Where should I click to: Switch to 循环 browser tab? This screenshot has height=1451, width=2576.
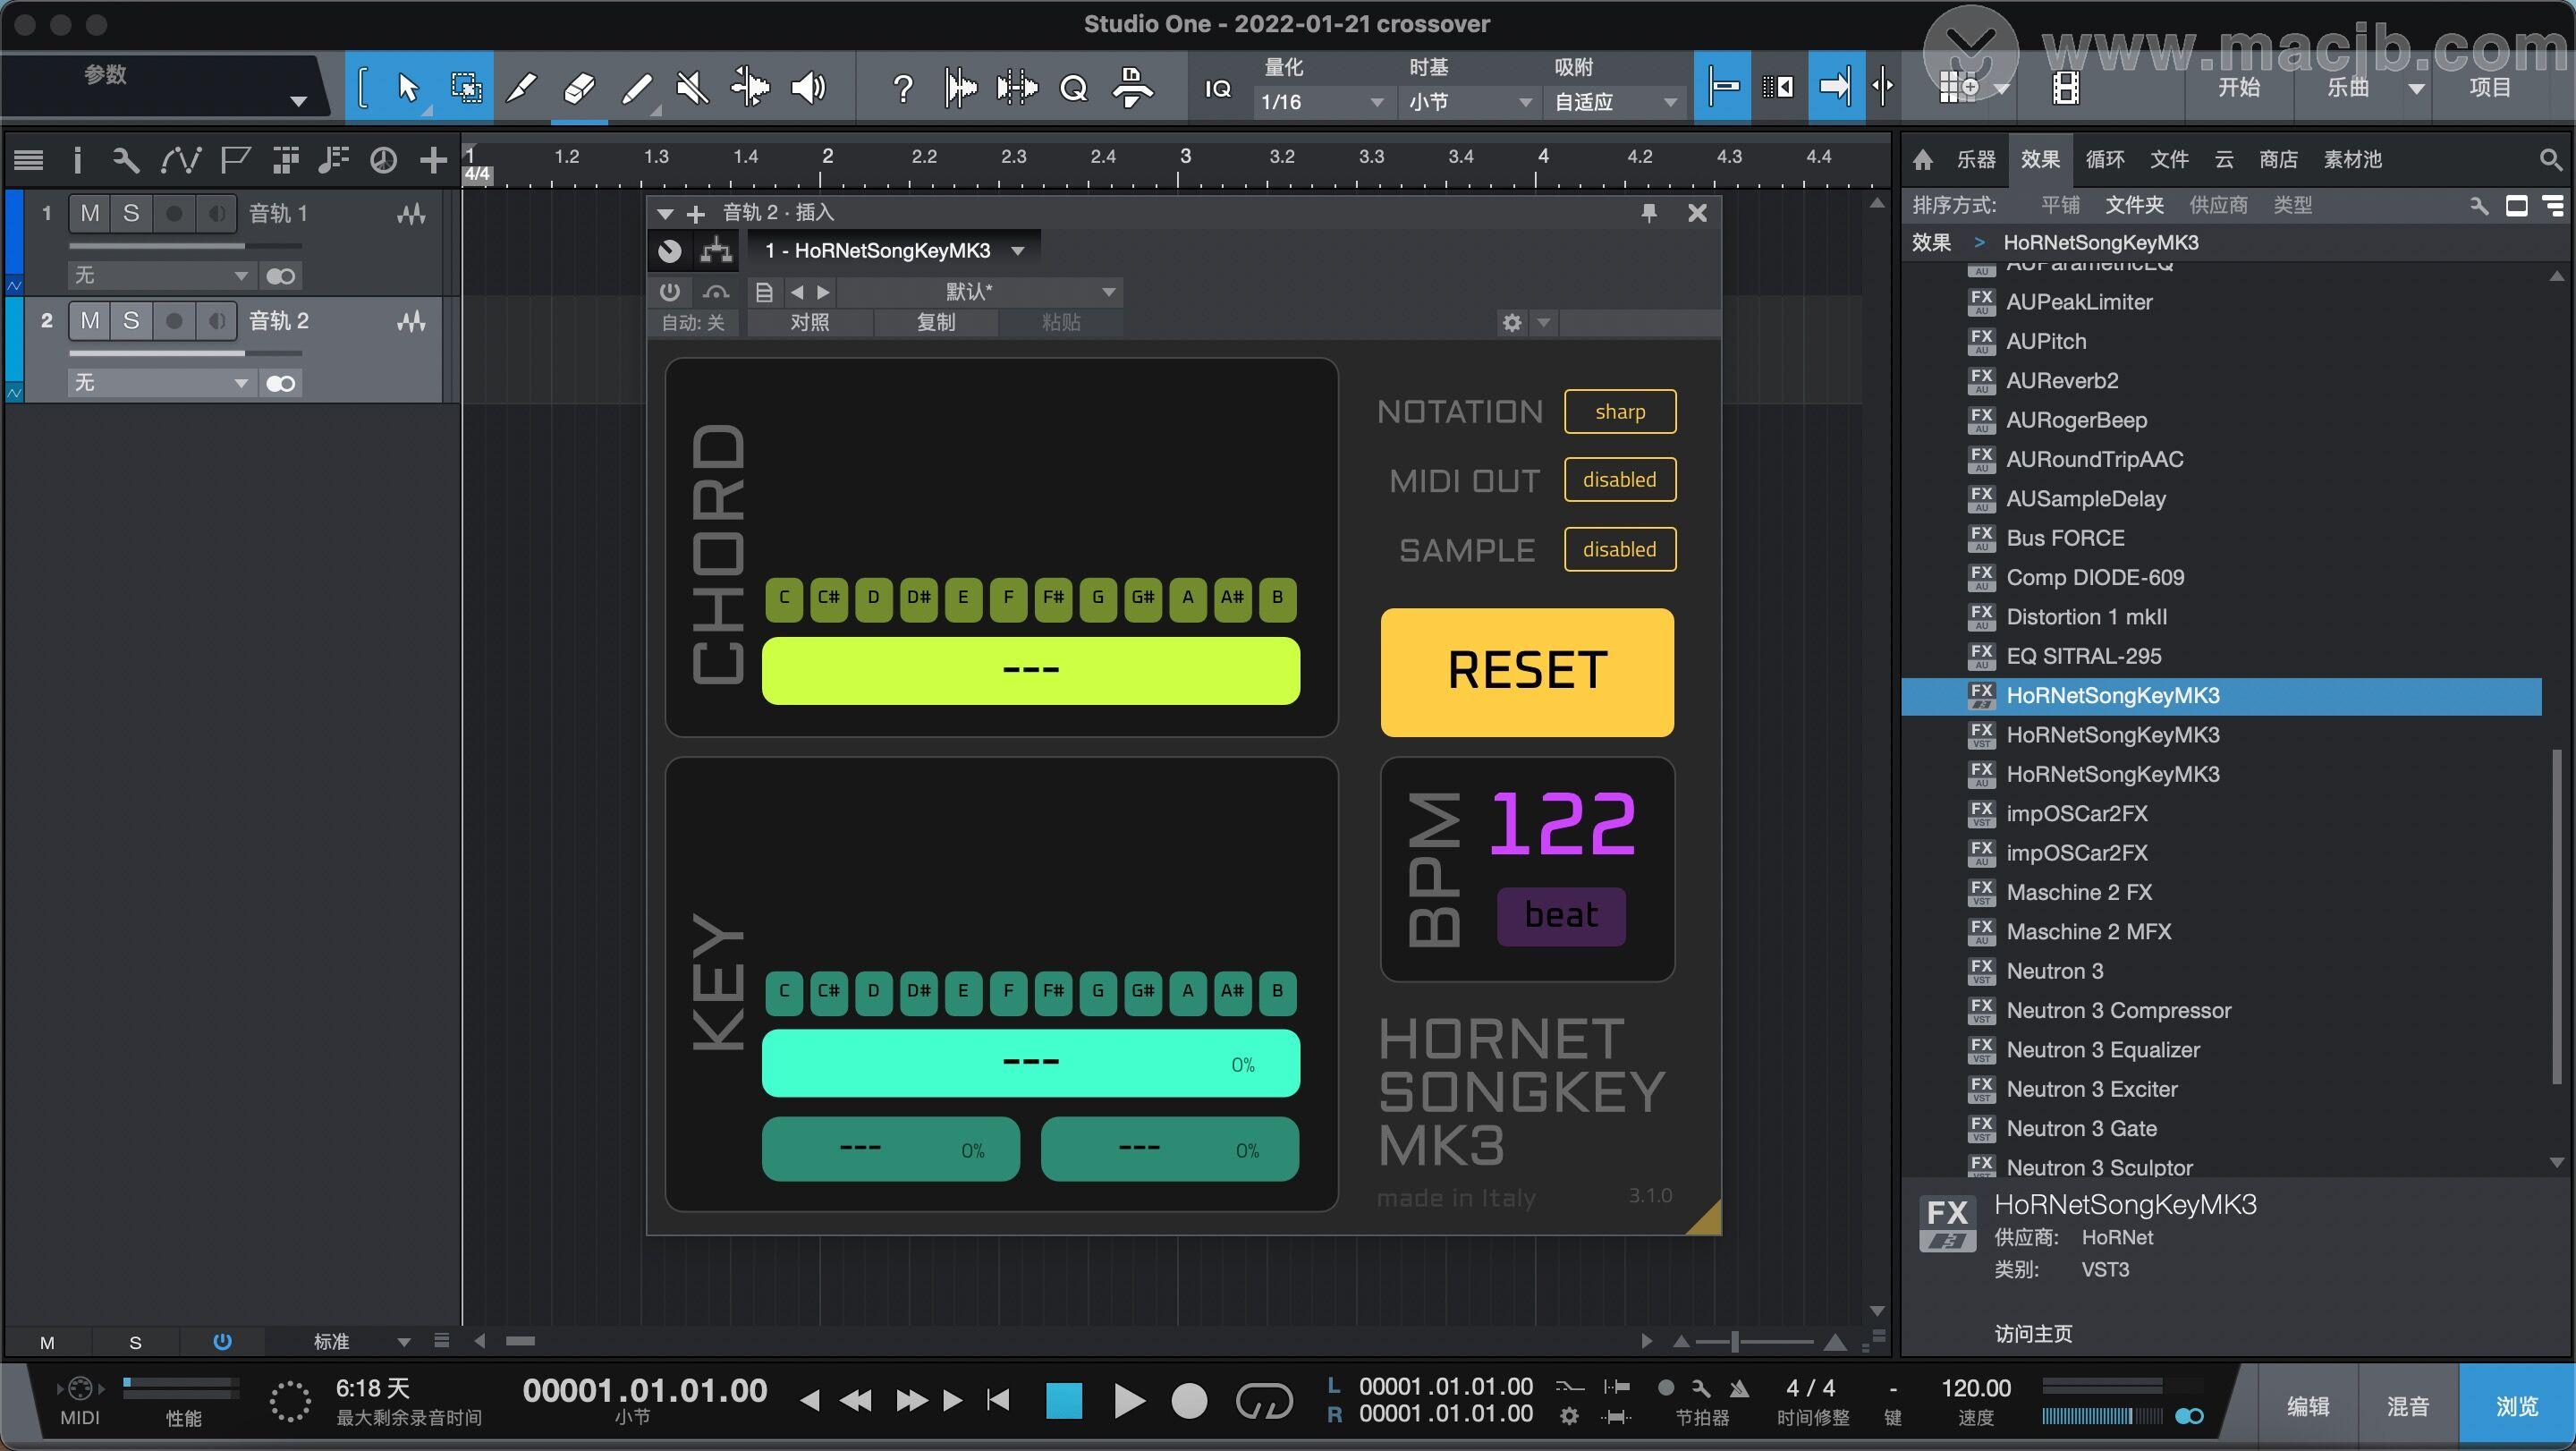click(2105, 159)
